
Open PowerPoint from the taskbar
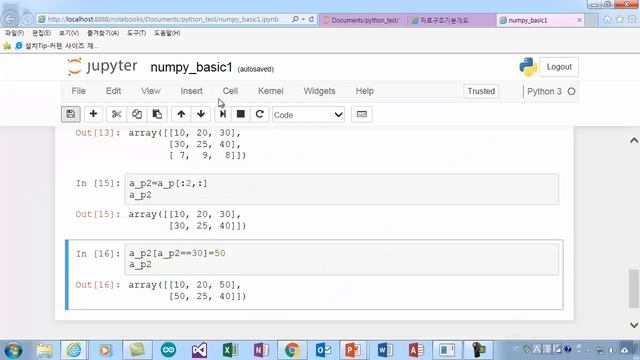(x=353, y=350)
